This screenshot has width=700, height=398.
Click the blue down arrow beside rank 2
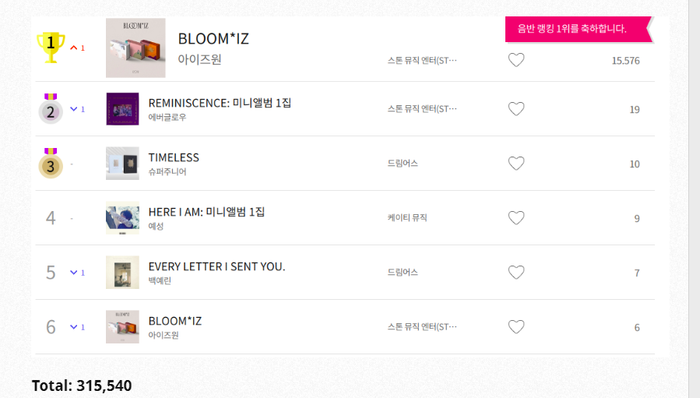coord(74,109)
